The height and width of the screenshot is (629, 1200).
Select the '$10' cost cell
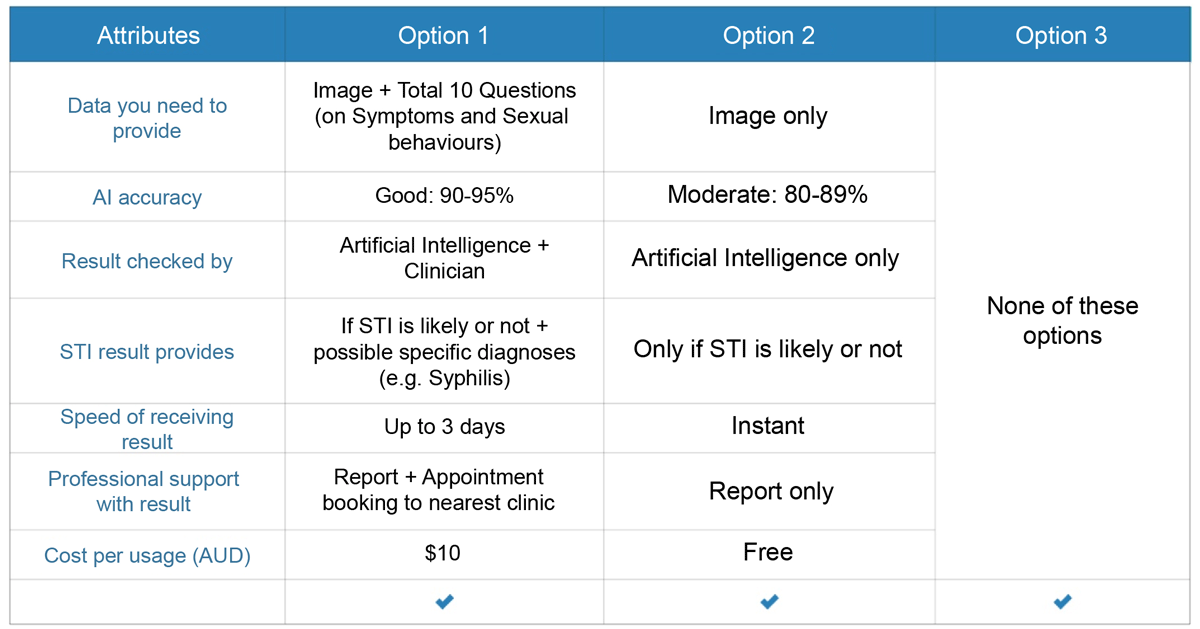click(x=444, y=554)
